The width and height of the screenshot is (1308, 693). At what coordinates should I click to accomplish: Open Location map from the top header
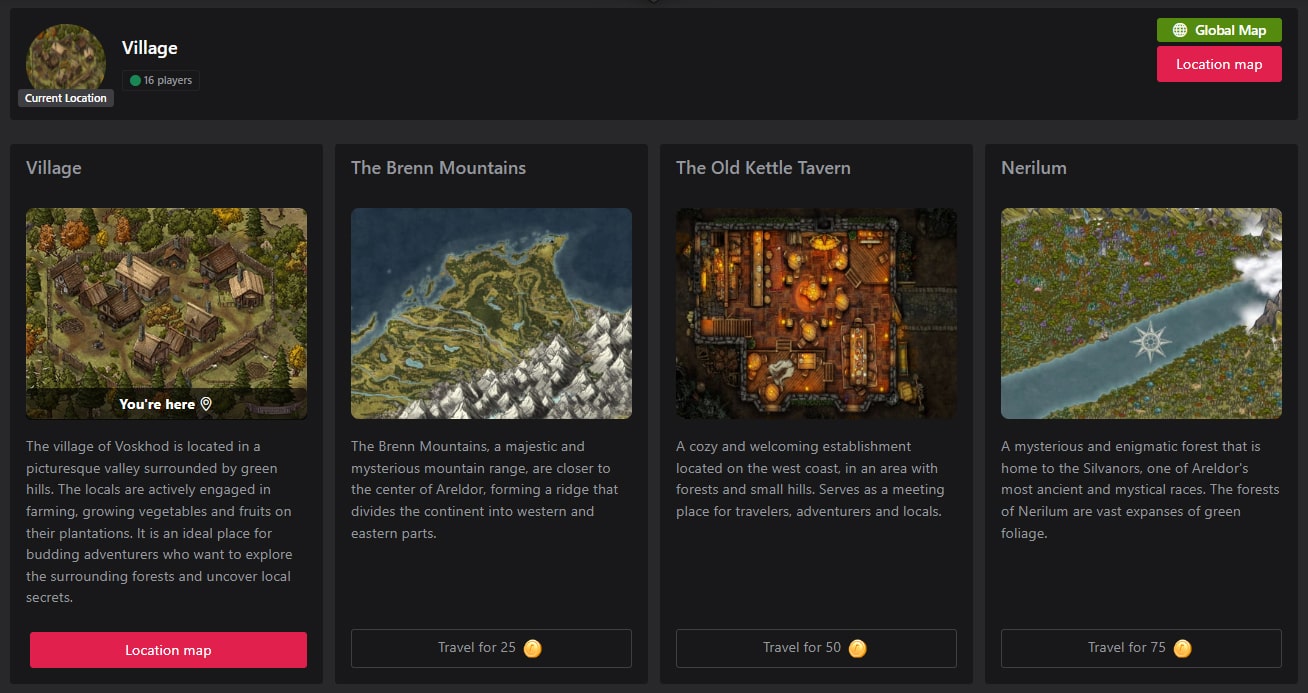[1219, 64]
